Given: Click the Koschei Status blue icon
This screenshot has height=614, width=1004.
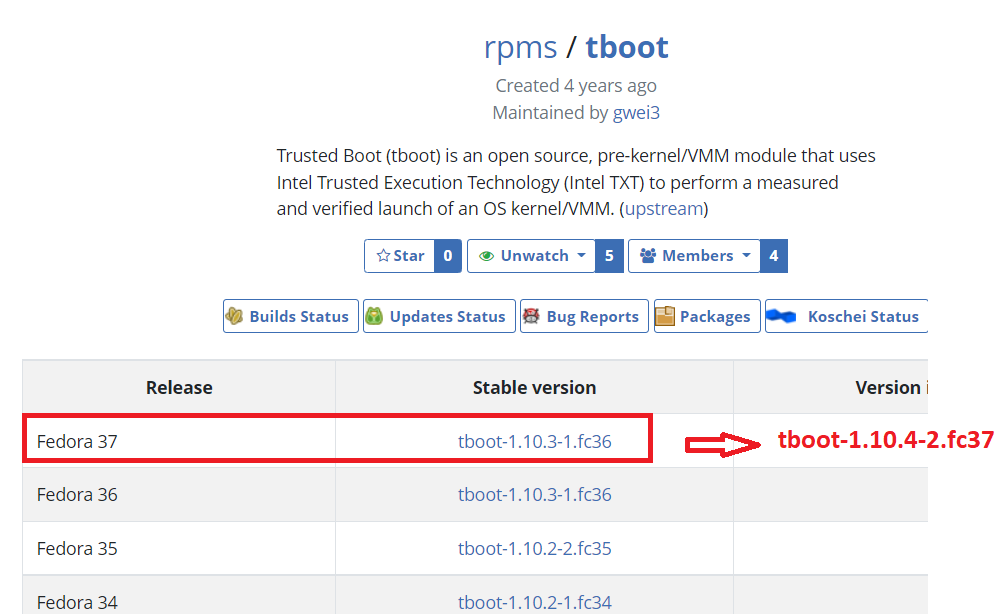Looking at the screenshot, I should pyautogui.click(x=781, y=316).
